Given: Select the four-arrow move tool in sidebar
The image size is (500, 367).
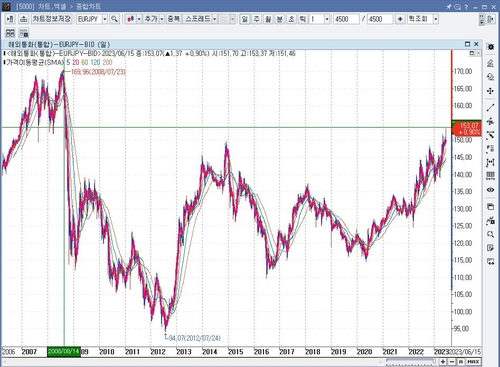Looking at the screenshot, I should point(490,91).
